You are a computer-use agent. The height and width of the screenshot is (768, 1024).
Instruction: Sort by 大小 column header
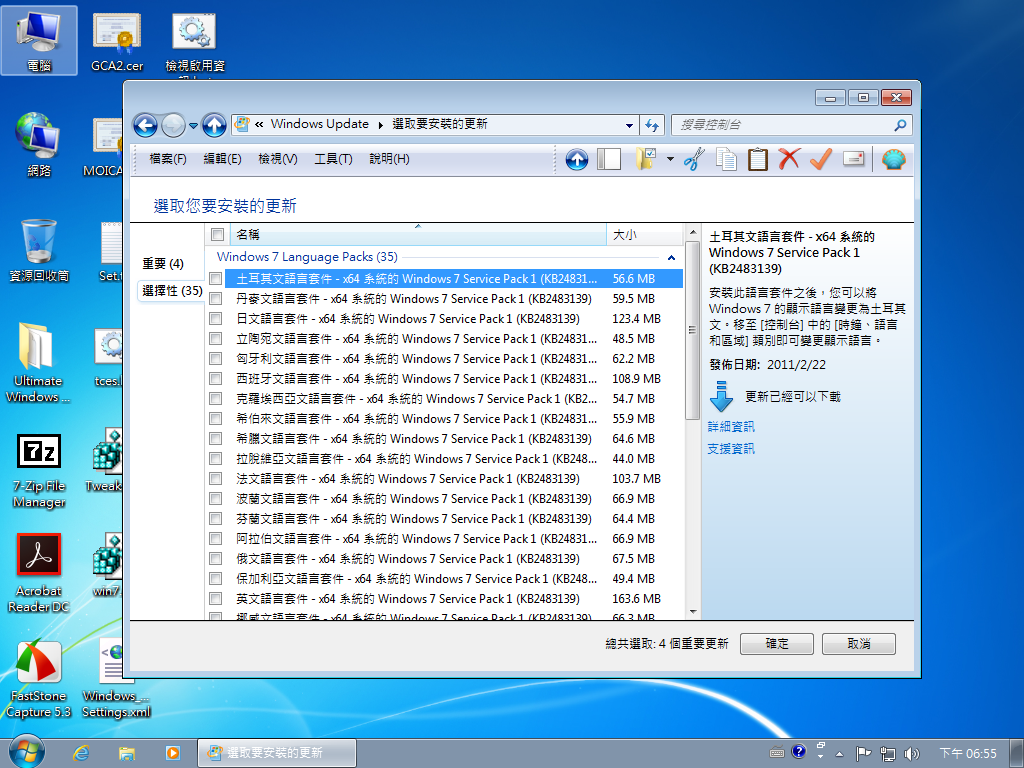click(645, 234)
